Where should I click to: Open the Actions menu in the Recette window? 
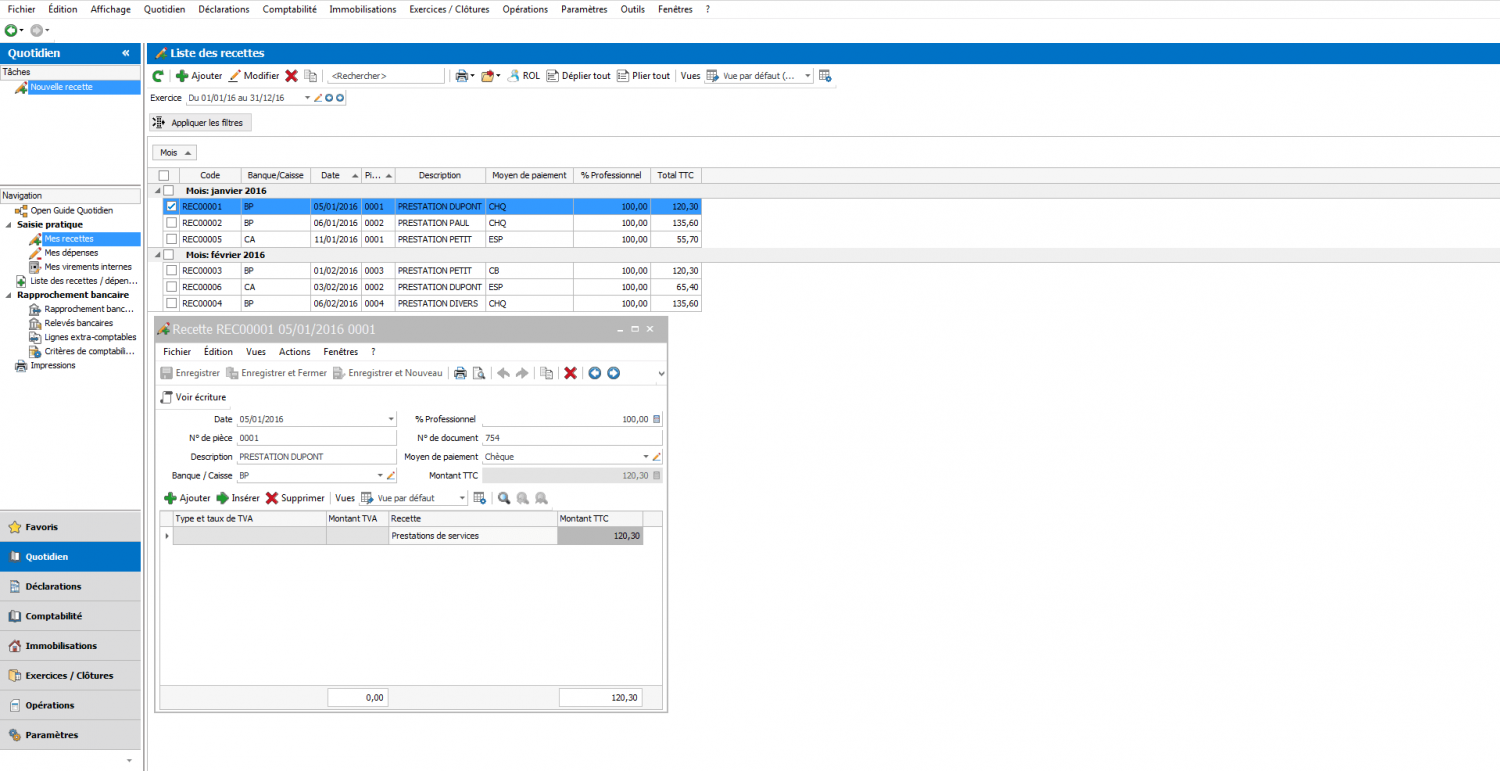pyautogui.click(x=294, y=352)
